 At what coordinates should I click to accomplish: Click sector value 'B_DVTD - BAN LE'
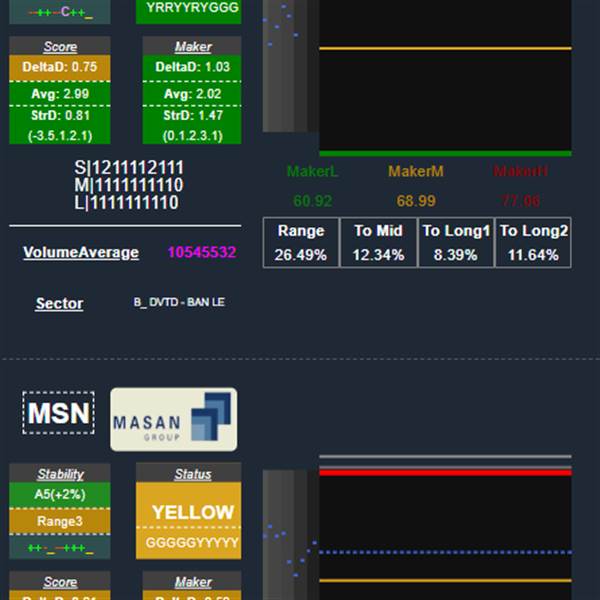click(x=179, y=302)
